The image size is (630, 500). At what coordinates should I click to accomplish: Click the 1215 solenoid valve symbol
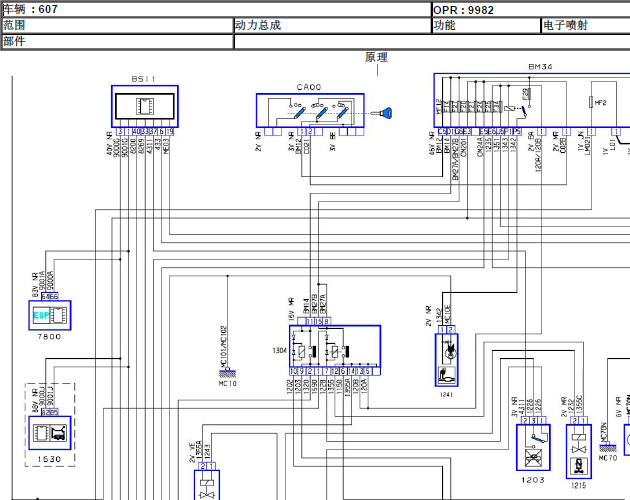[x=579, y=451]
